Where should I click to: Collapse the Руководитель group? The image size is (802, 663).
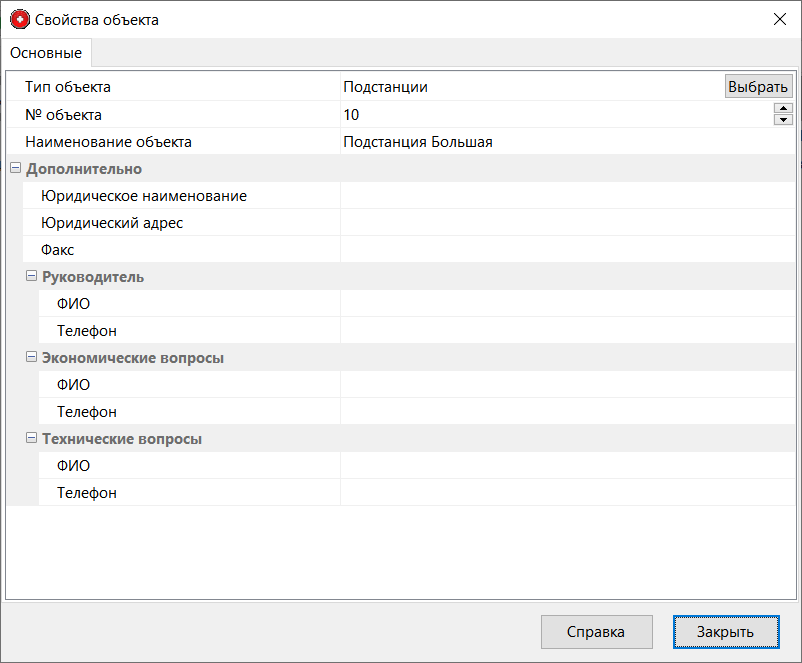click(31, 277)
